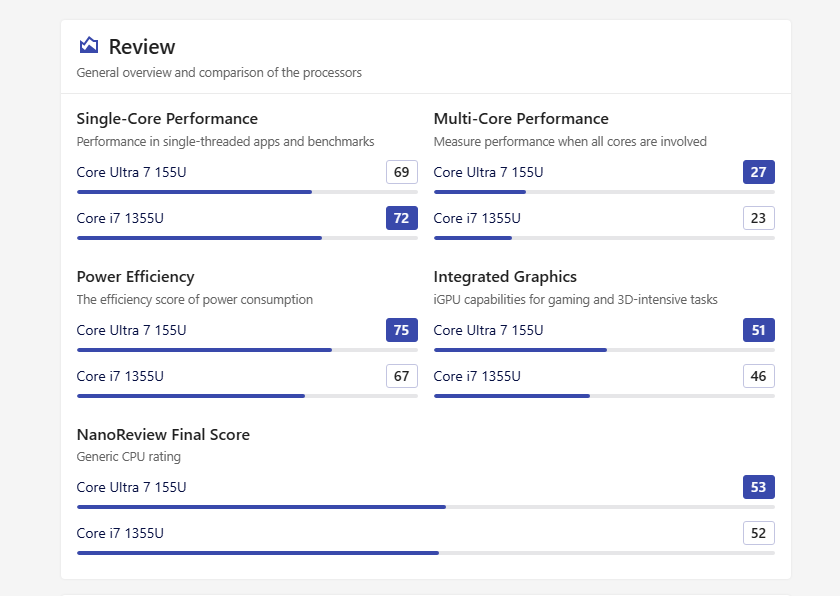840x596 pixels.
Task: Click the Integrated Graphics score 46
Action: pos(759,376)
